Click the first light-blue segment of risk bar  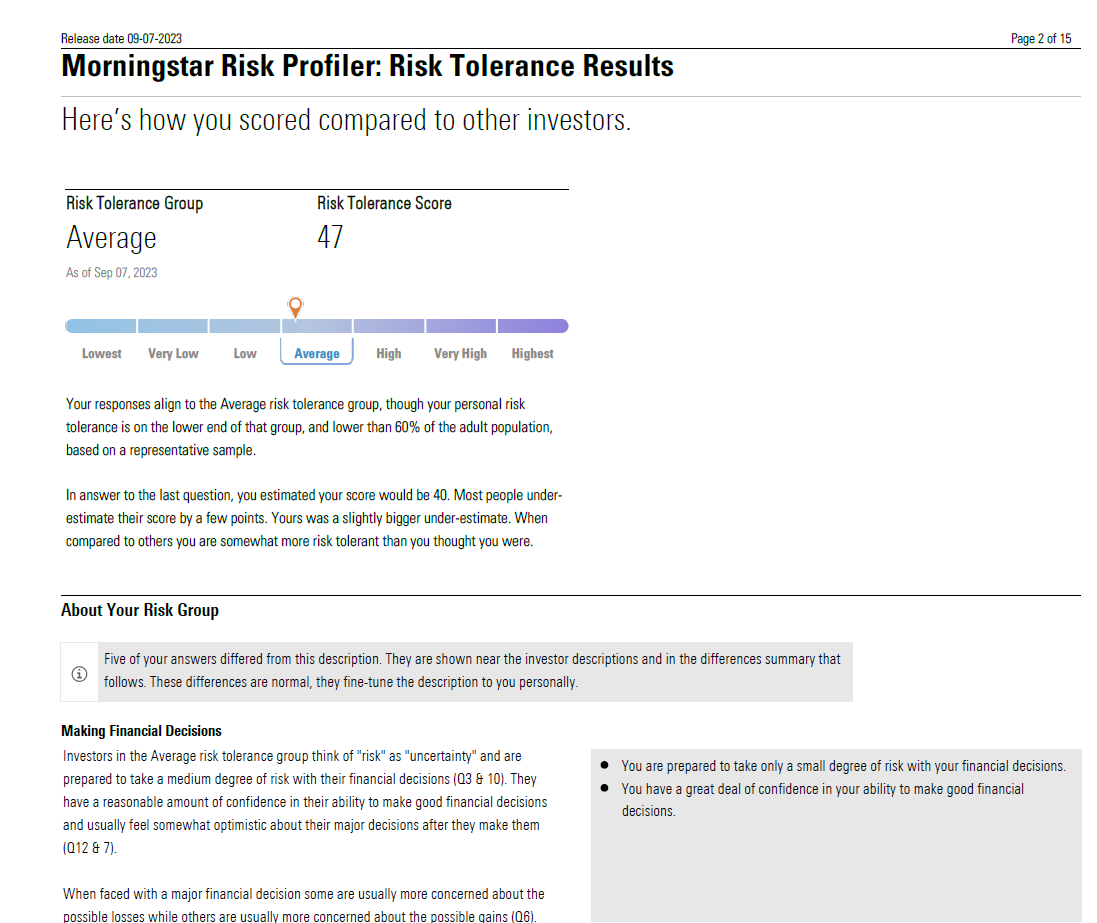pyautogui.click(x=101, y=326)
